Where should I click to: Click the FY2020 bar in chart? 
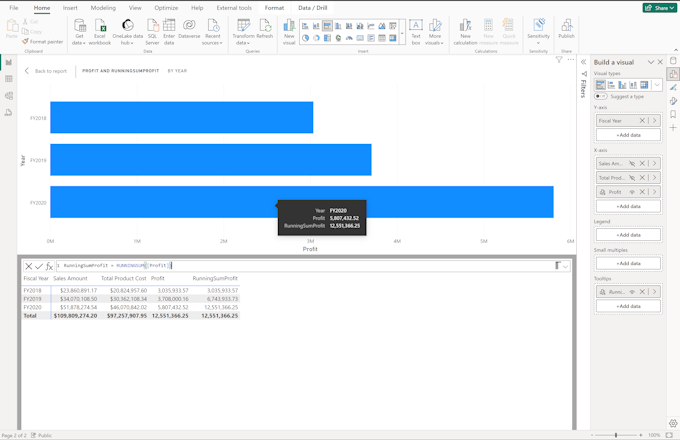pyautogui.click(x=302, y=202)
